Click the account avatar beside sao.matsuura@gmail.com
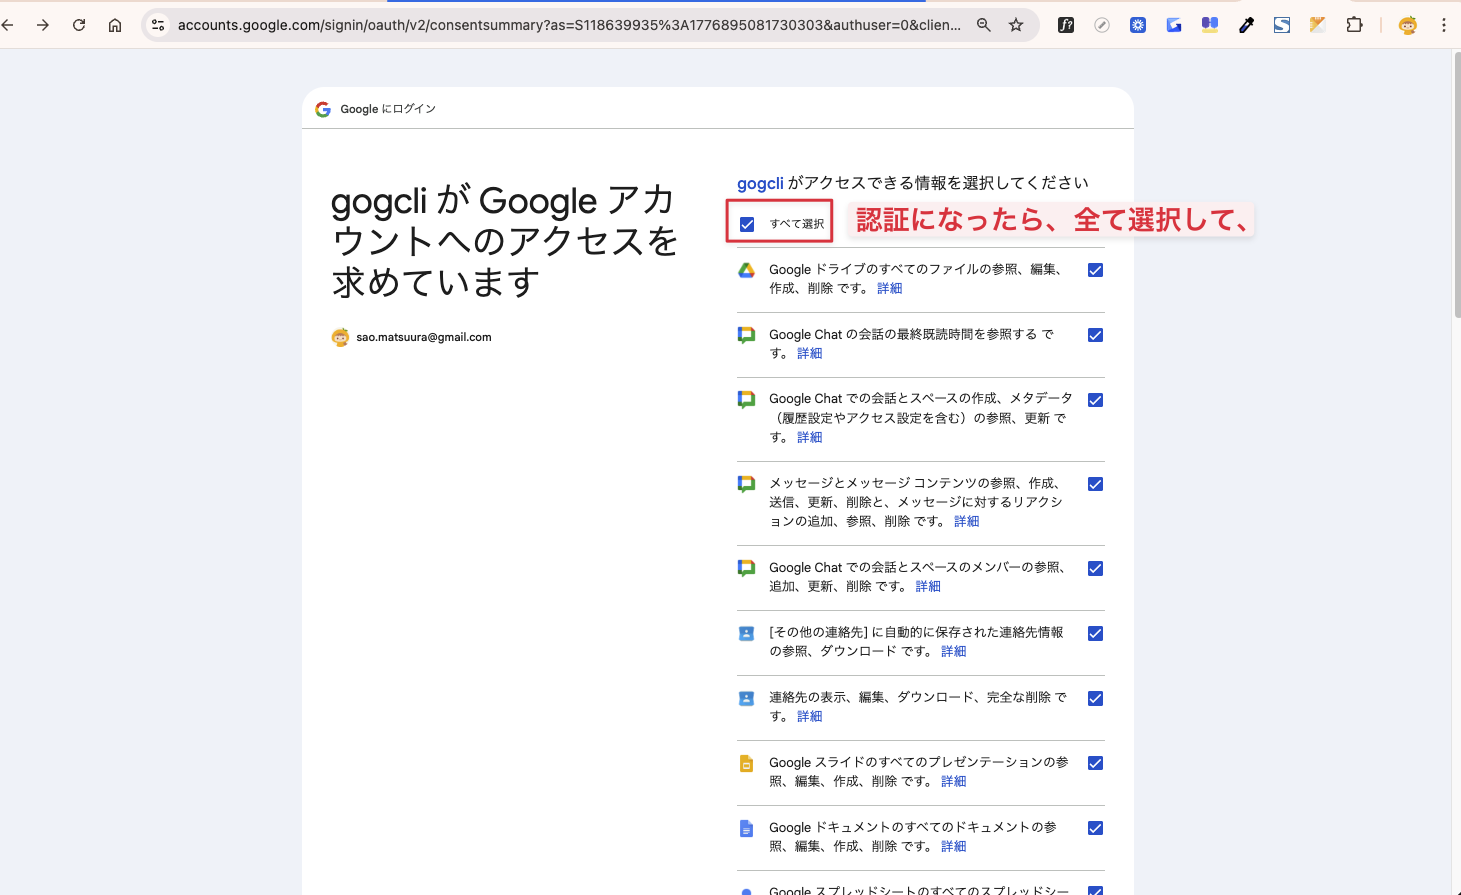The height and width of the screenshot is (895, 1461). (x=340, y=337)
